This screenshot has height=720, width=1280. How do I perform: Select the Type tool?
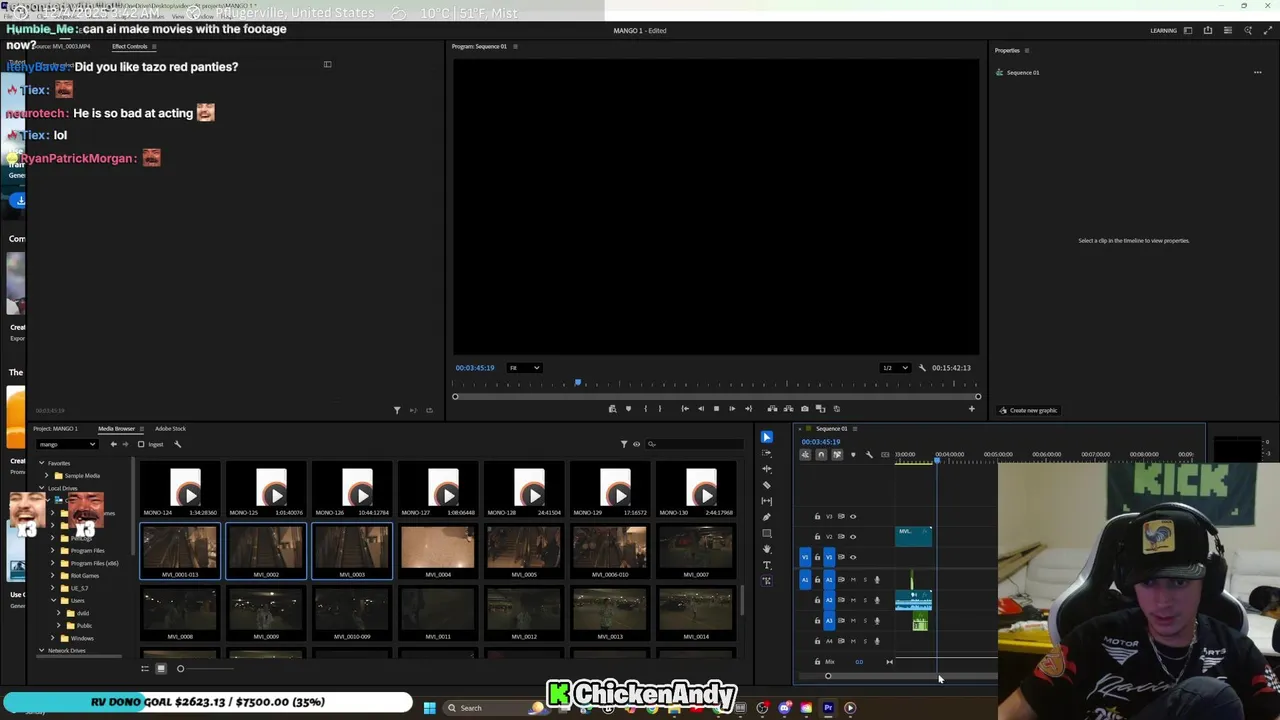point(767,565)
